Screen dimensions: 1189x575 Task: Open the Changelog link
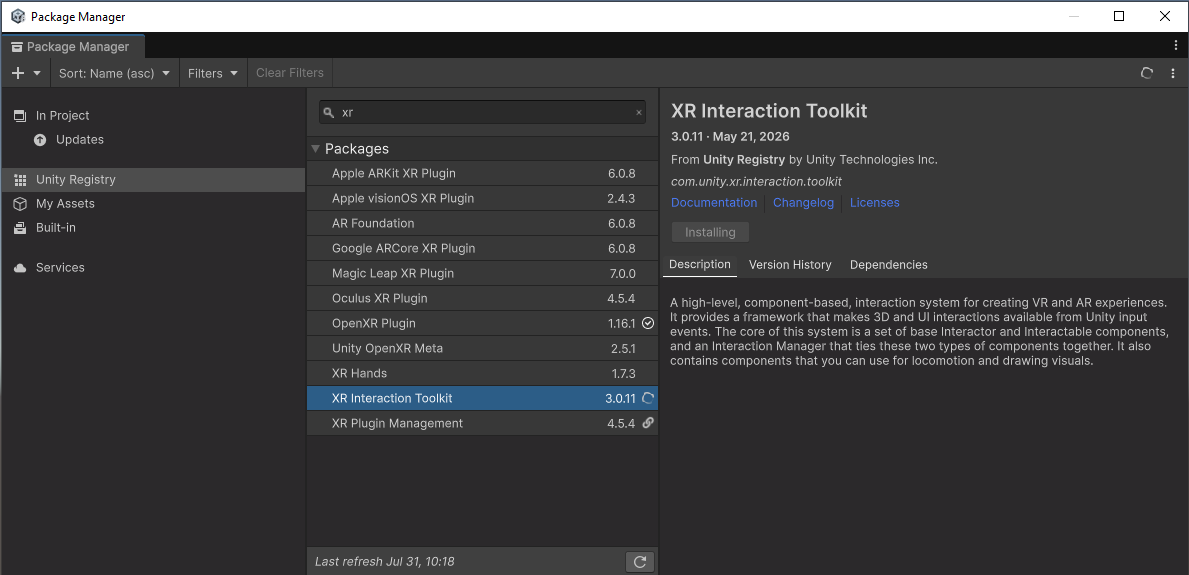803,203
